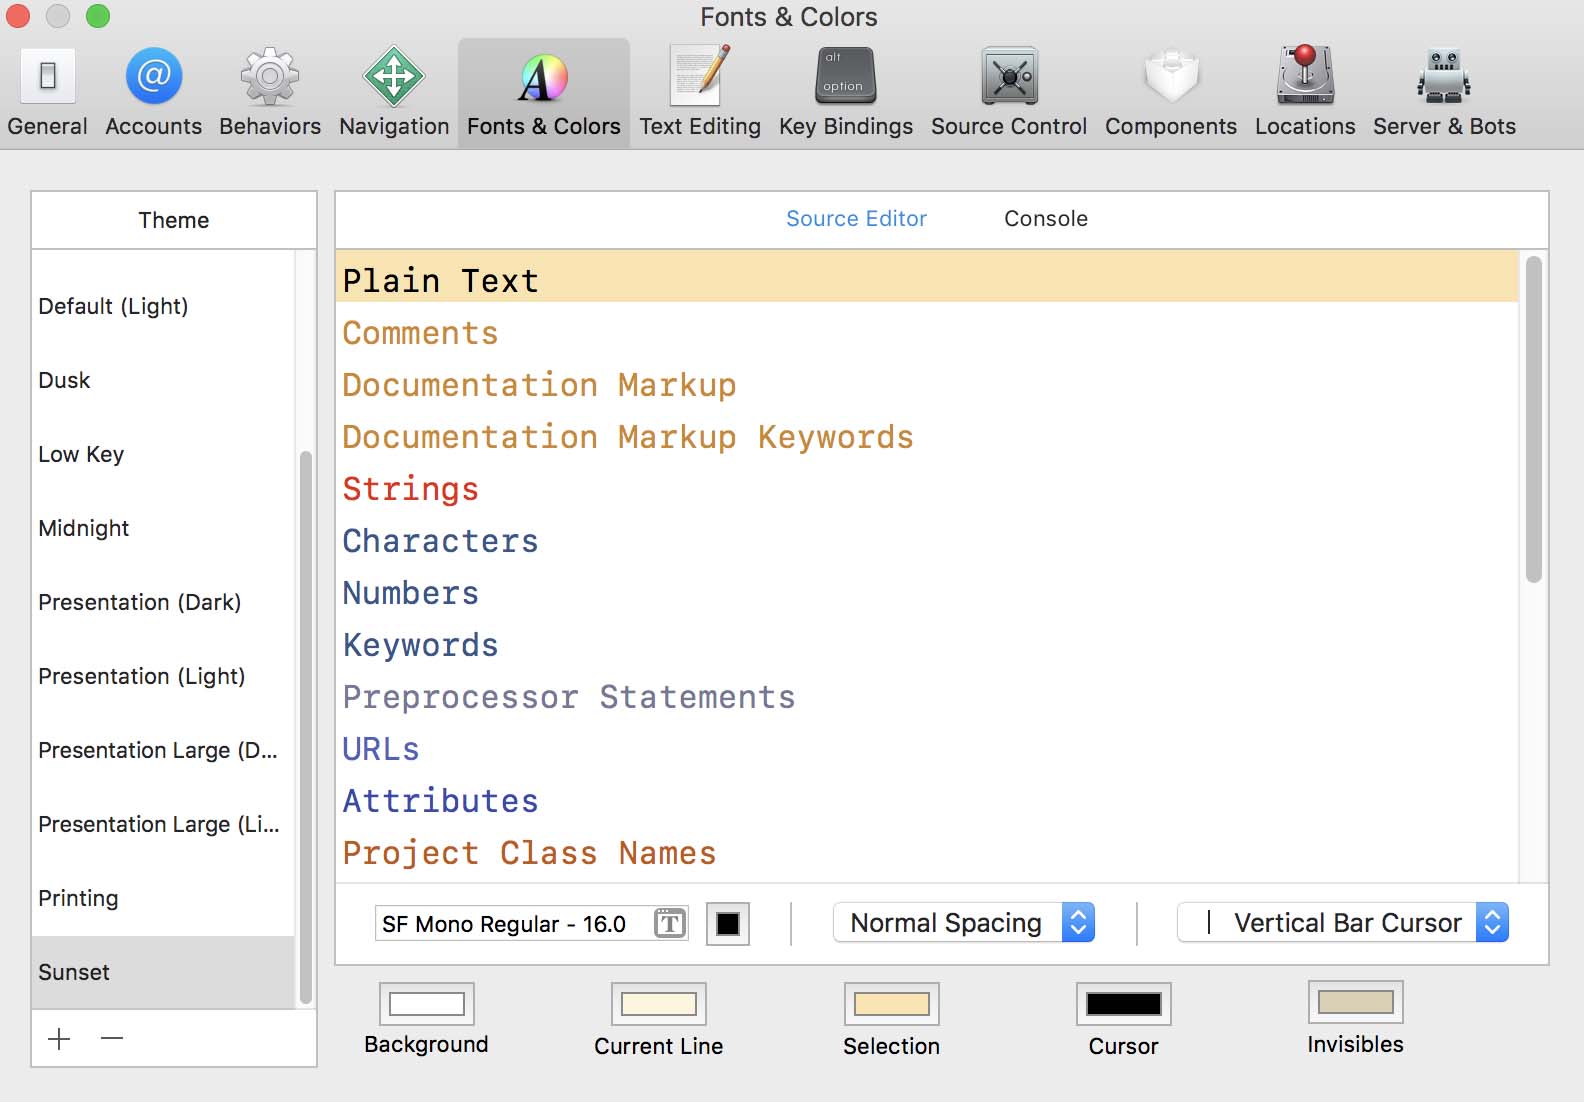Select the Strings syntax category
Viewport: 1584px width, 1102px height.
click(410, 489)
